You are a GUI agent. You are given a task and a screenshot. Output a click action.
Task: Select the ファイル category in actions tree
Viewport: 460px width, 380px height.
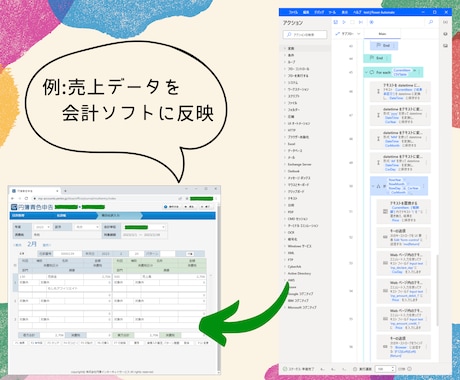click(x=292, y=103)
